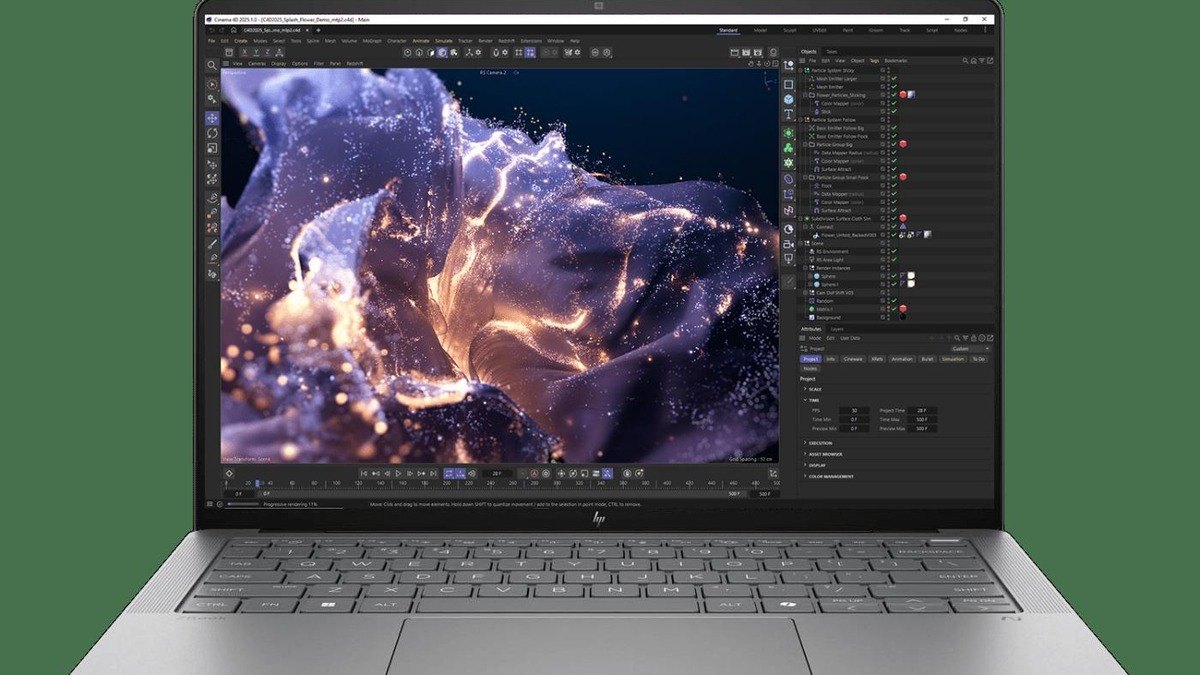Click the red tag on Particle Group Big
The height and width of the screenshot is (675, 1200).
903,144
